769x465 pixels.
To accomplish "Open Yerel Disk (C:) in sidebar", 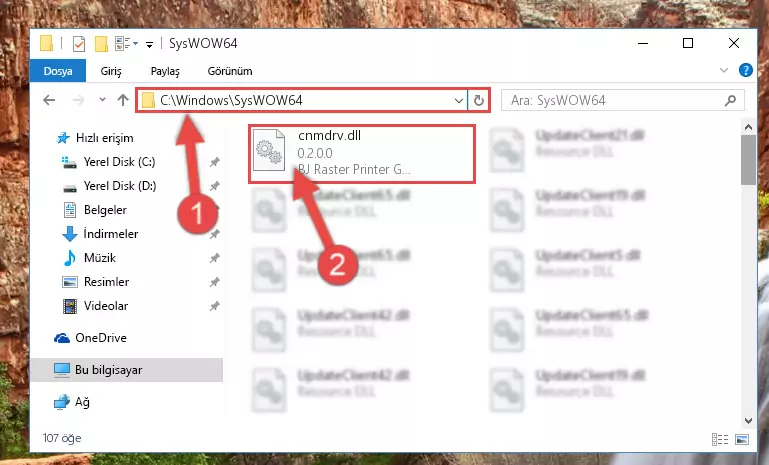I will [x=119, y=162].
